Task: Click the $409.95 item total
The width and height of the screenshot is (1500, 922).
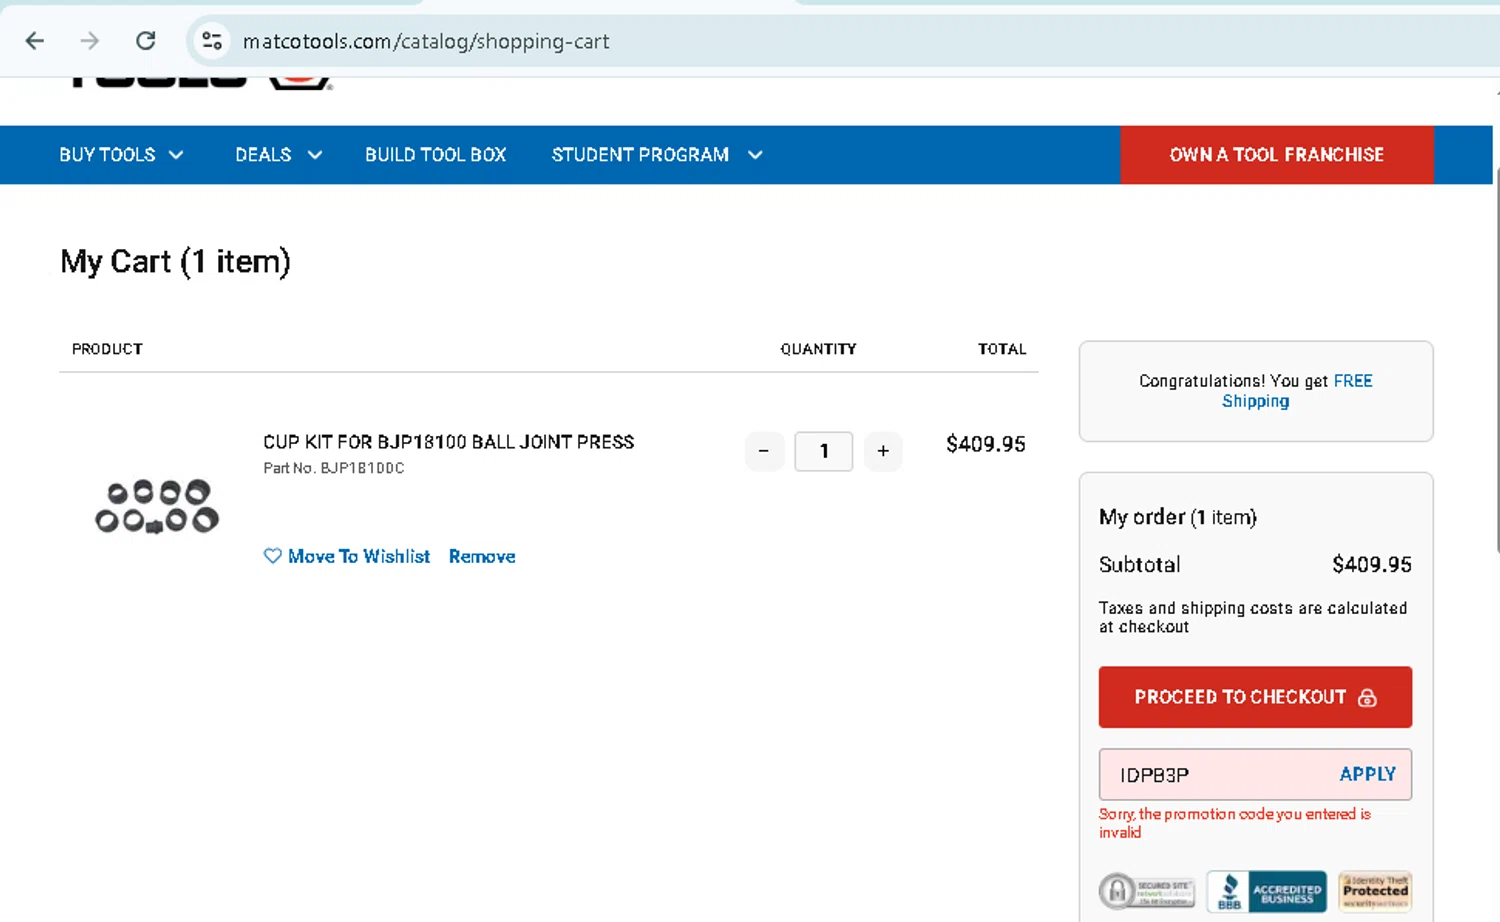Action: (986, 444)
